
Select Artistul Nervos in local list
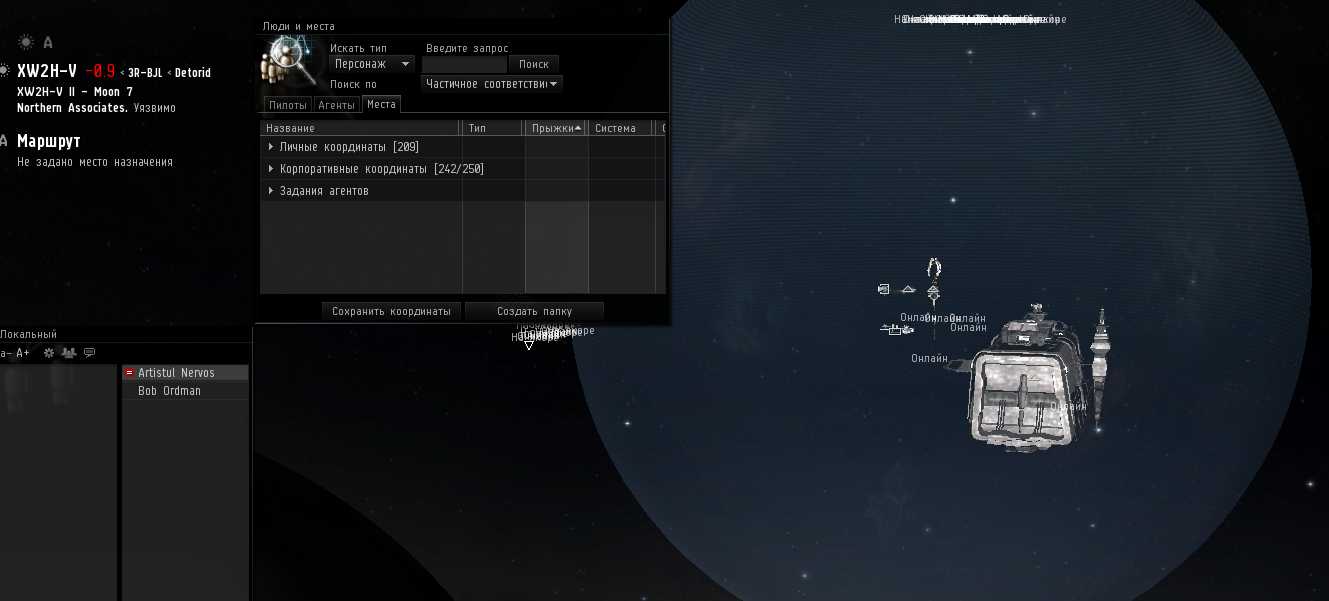185,373
